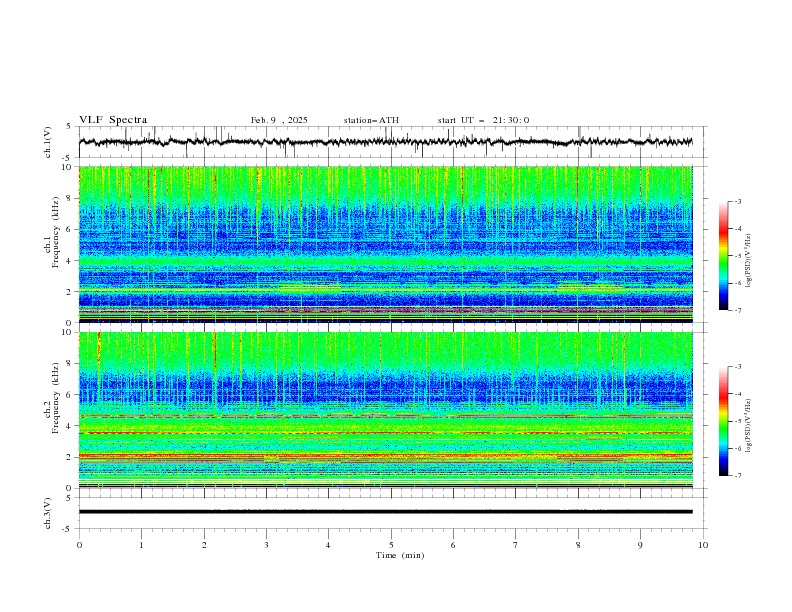This screenshot has height=612, width=792.
Task: Click the "VLF Spectra" plot title
Action: coord(113,120)
